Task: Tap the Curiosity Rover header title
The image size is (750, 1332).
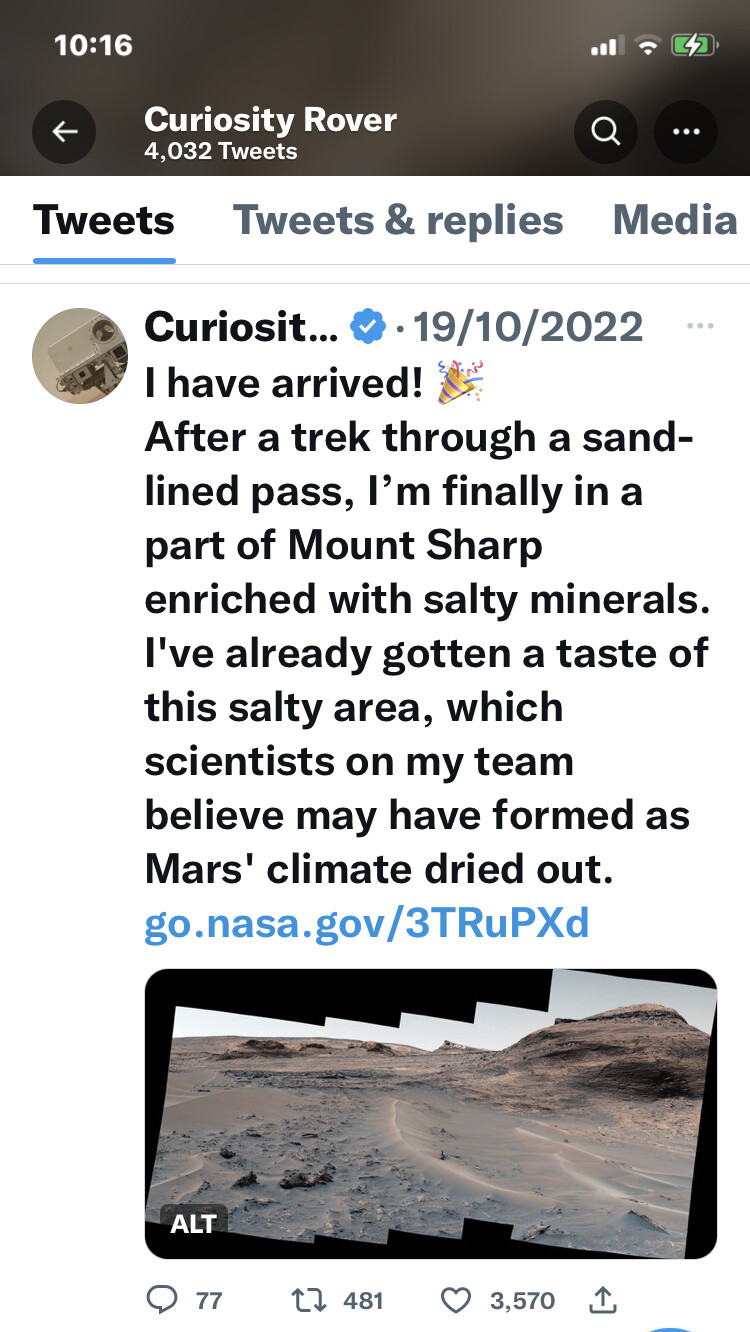Action: 270,120
